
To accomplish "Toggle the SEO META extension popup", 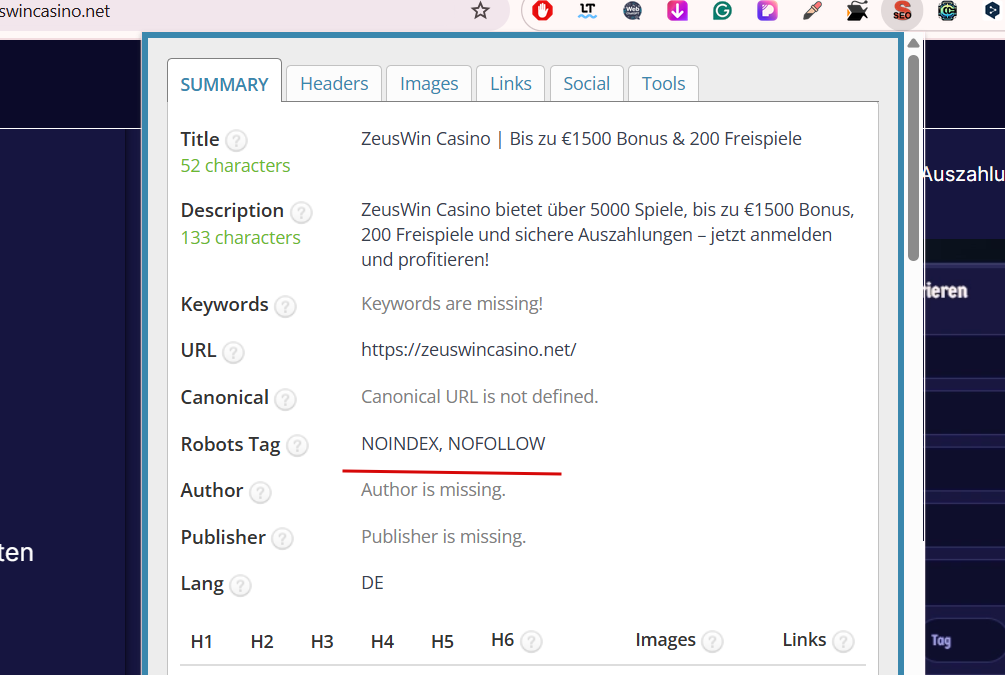I will coord(902,12).
